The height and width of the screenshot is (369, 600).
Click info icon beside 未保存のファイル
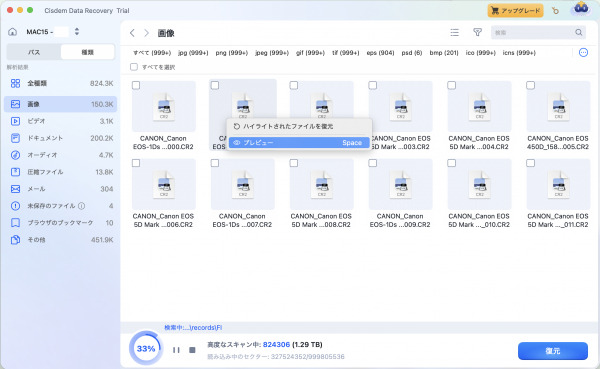click(82, 206)
